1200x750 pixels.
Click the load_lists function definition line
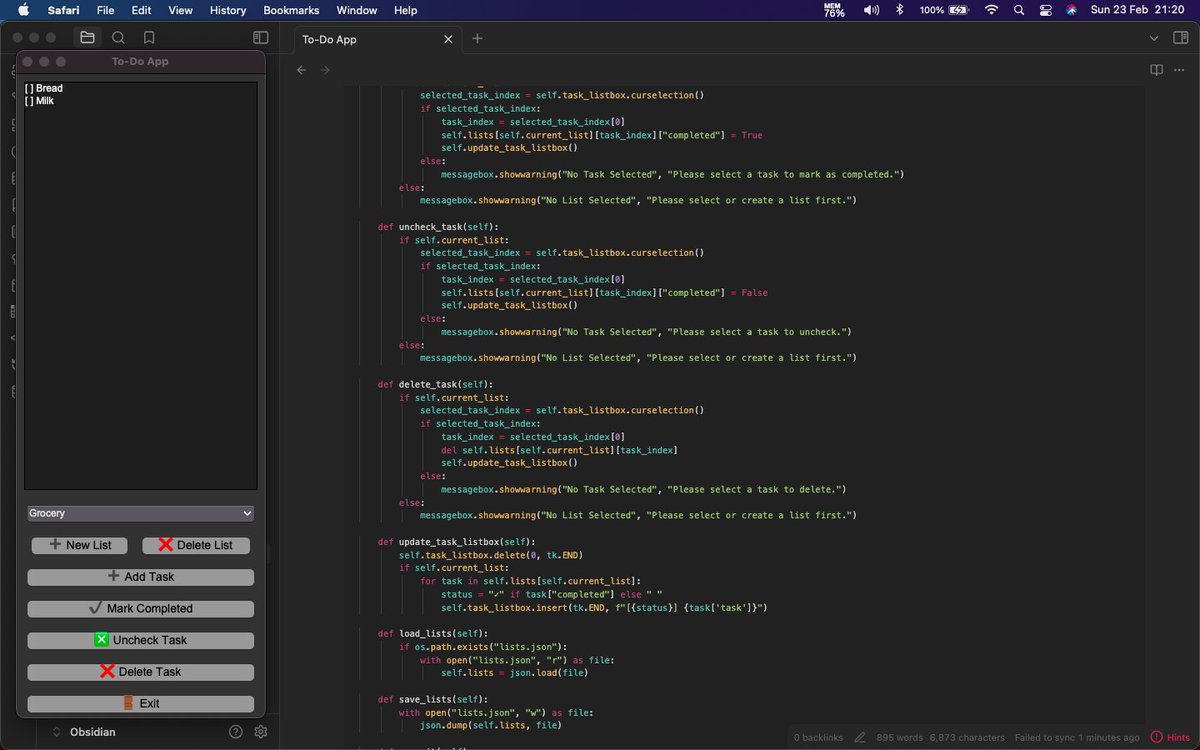point(432,633)
